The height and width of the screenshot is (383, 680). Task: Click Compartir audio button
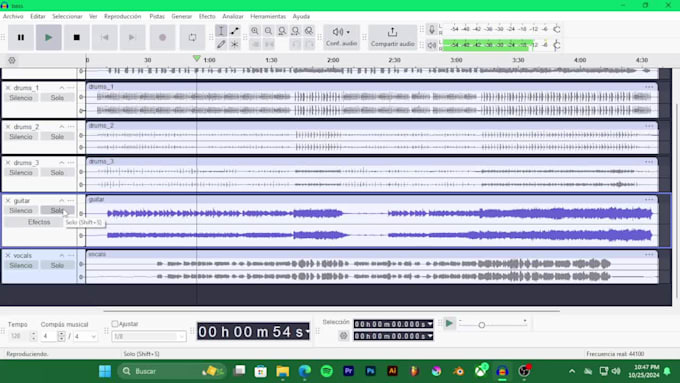(392, 37)
